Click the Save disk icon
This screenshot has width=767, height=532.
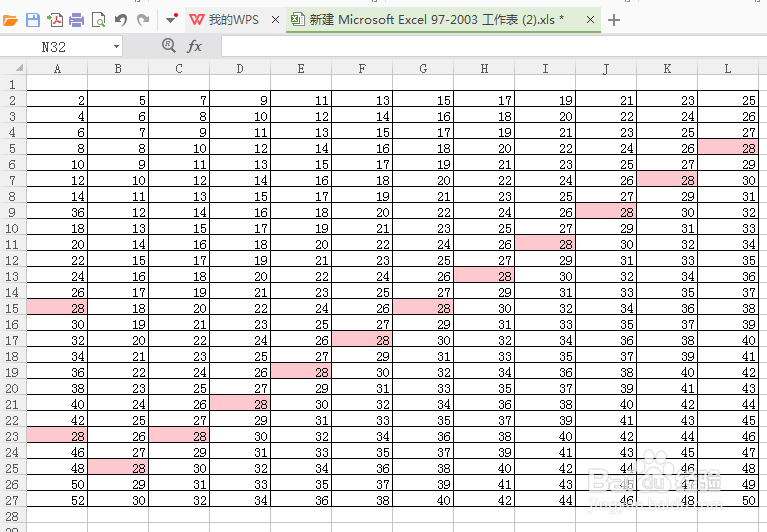click(x=33, y=20)
